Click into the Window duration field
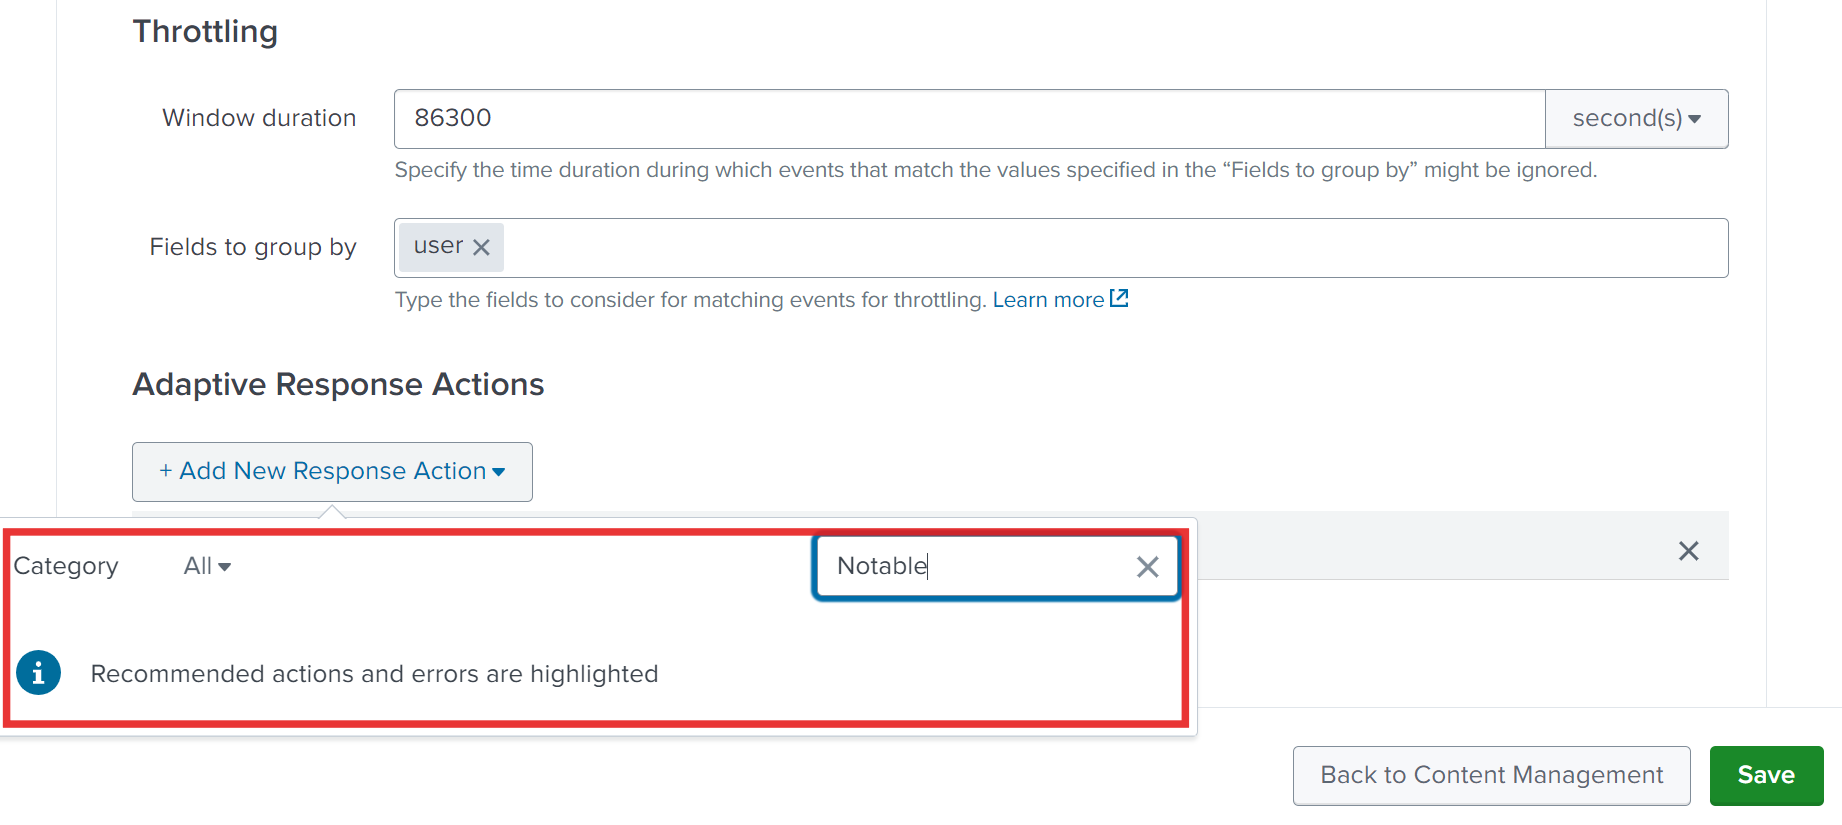 (968, 119)
